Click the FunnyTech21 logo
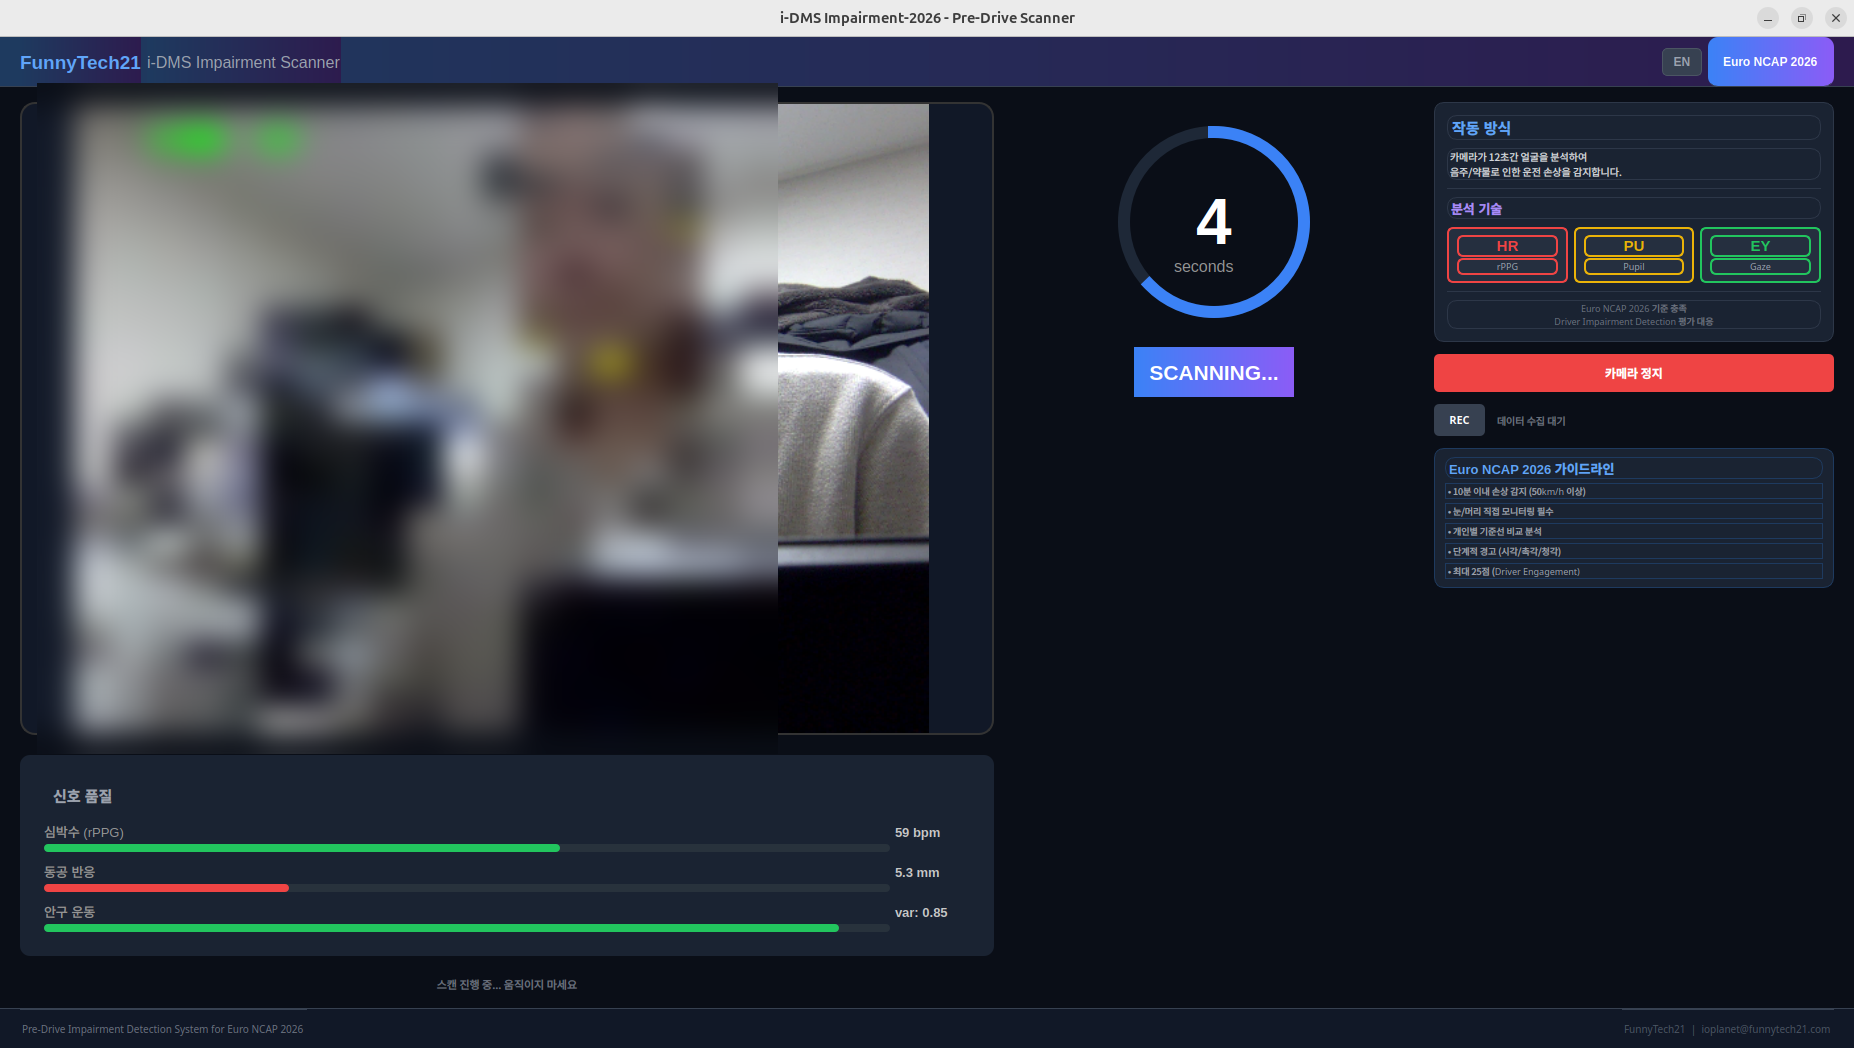 click(x=80, y=62)
